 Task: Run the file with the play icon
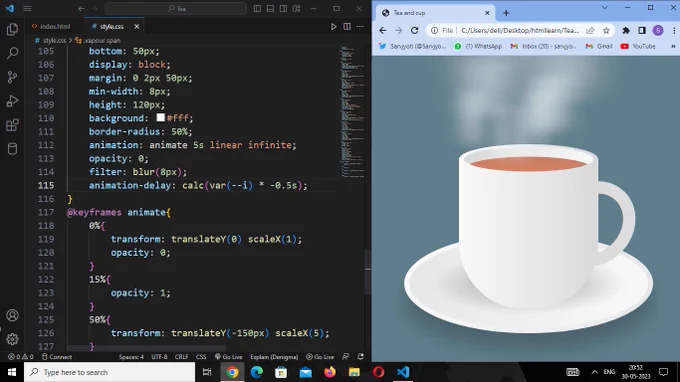(333, 26)
